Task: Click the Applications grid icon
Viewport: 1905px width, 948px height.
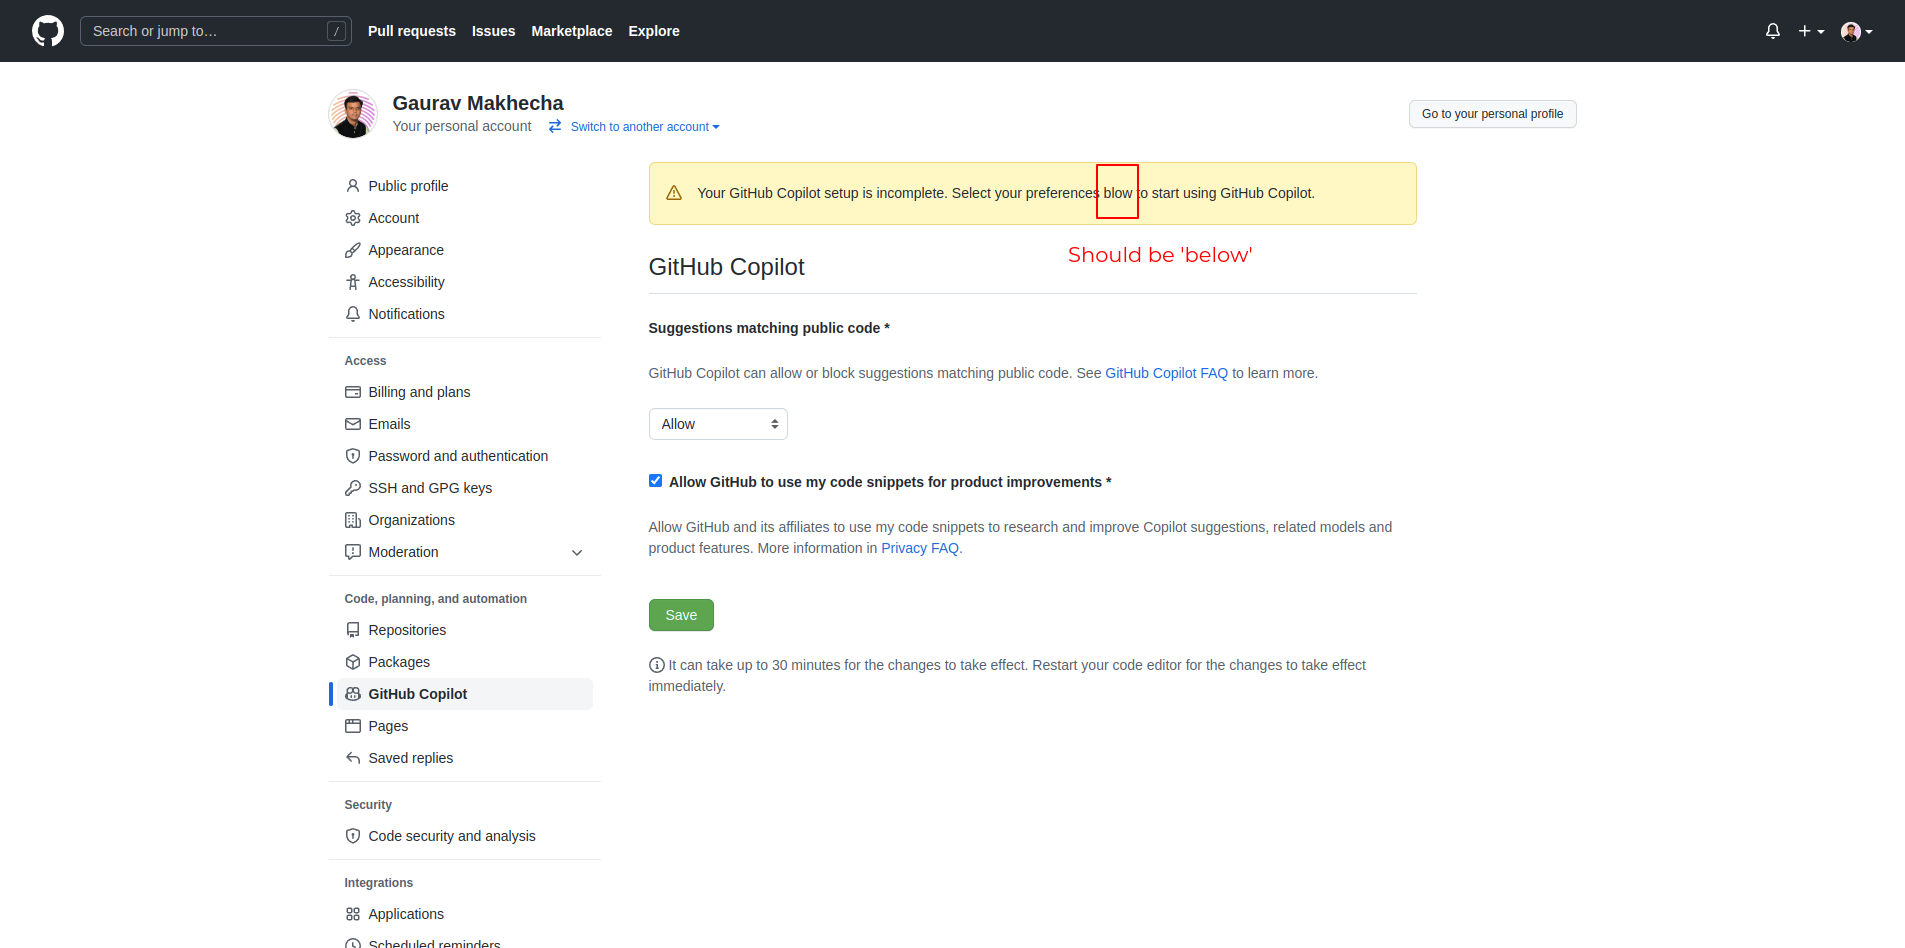Action: click(353, 914)
